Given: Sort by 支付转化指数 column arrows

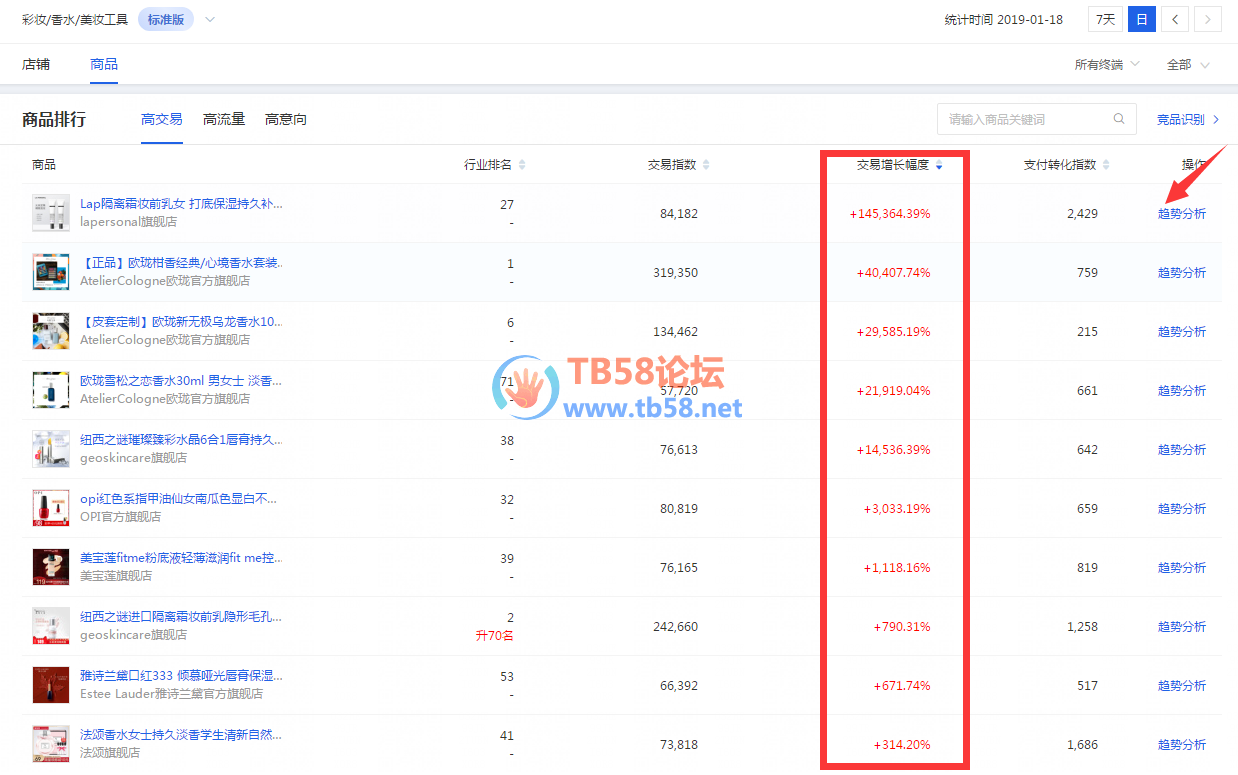Looking at the screenshot, I should 1106,165.
